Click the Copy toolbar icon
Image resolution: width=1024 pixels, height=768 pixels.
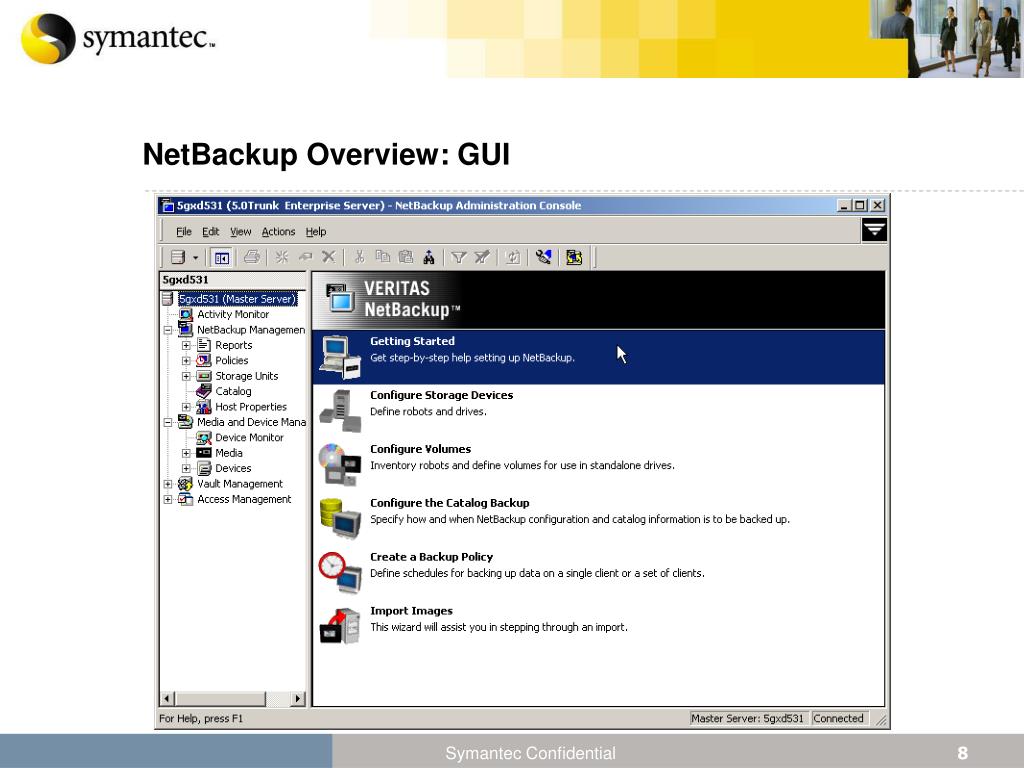point(383,257)
